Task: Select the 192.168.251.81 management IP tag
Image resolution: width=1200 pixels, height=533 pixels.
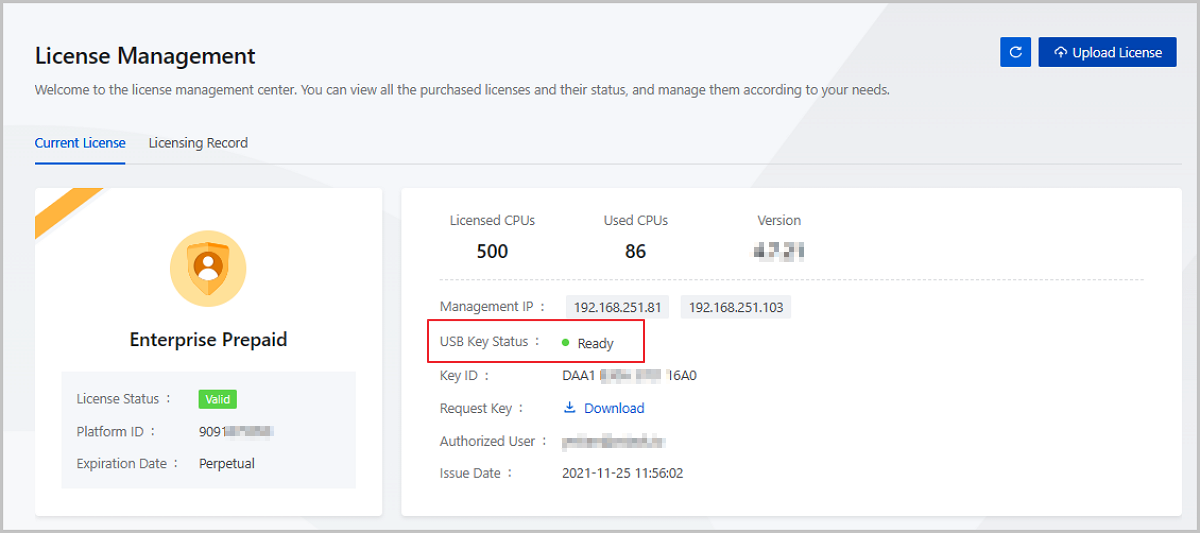Action: click(617, 307)
